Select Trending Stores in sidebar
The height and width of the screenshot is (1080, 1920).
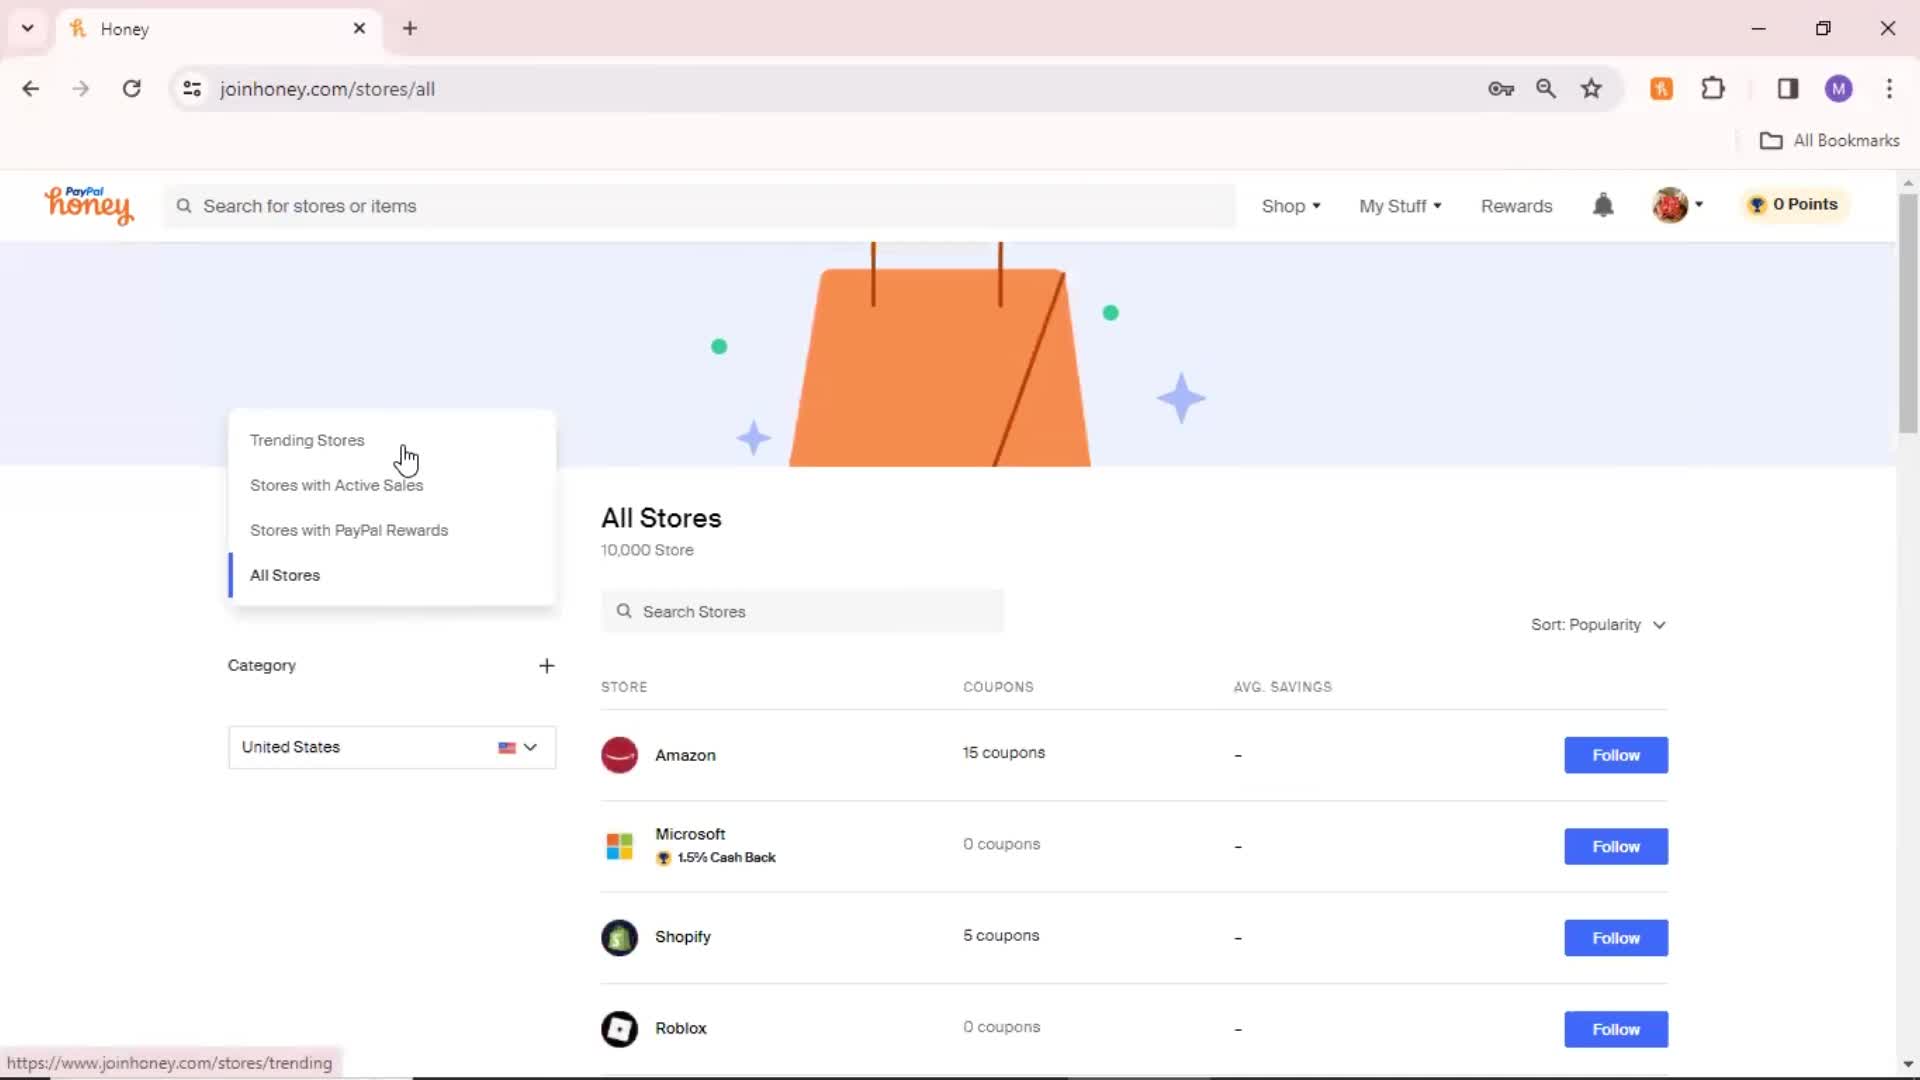point(307,440)
